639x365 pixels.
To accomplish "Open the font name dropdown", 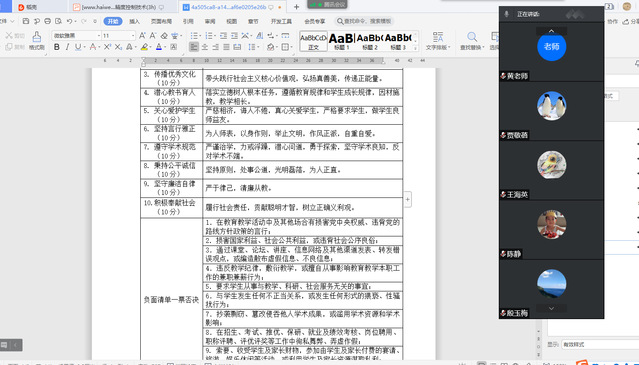I will (x=76, y=36).
